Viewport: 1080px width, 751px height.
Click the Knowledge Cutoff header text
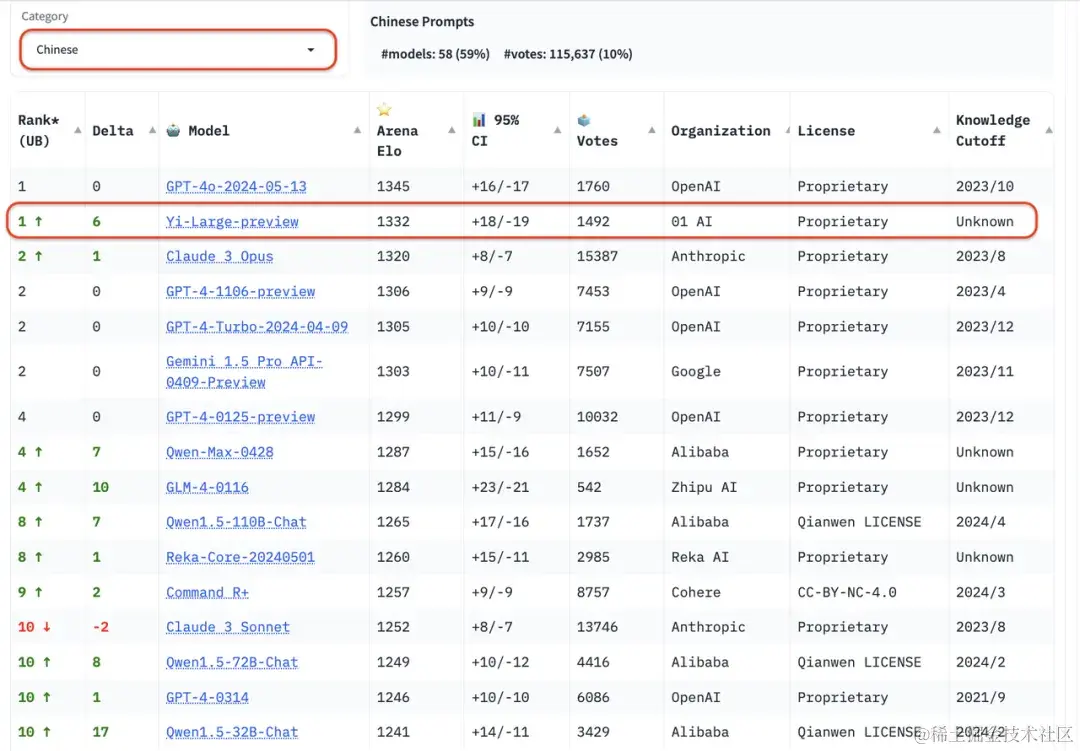coord(993,130)
